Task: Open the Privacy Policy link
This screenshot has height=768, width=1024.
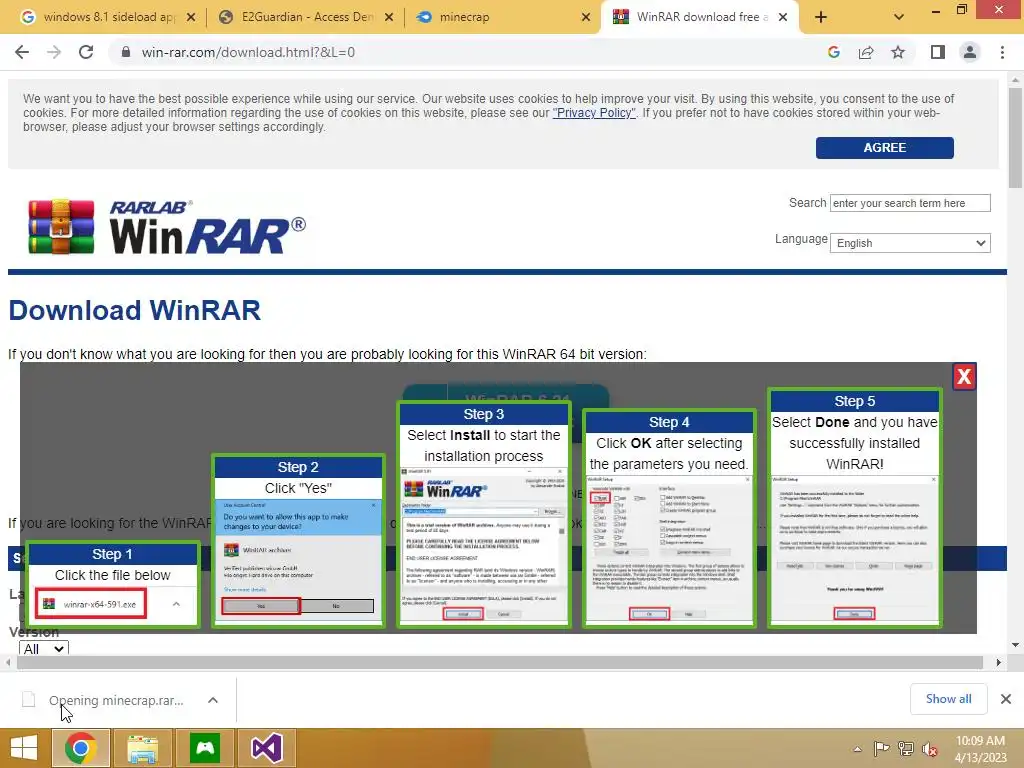Action: pyautogui.click(x=594, y=113)
